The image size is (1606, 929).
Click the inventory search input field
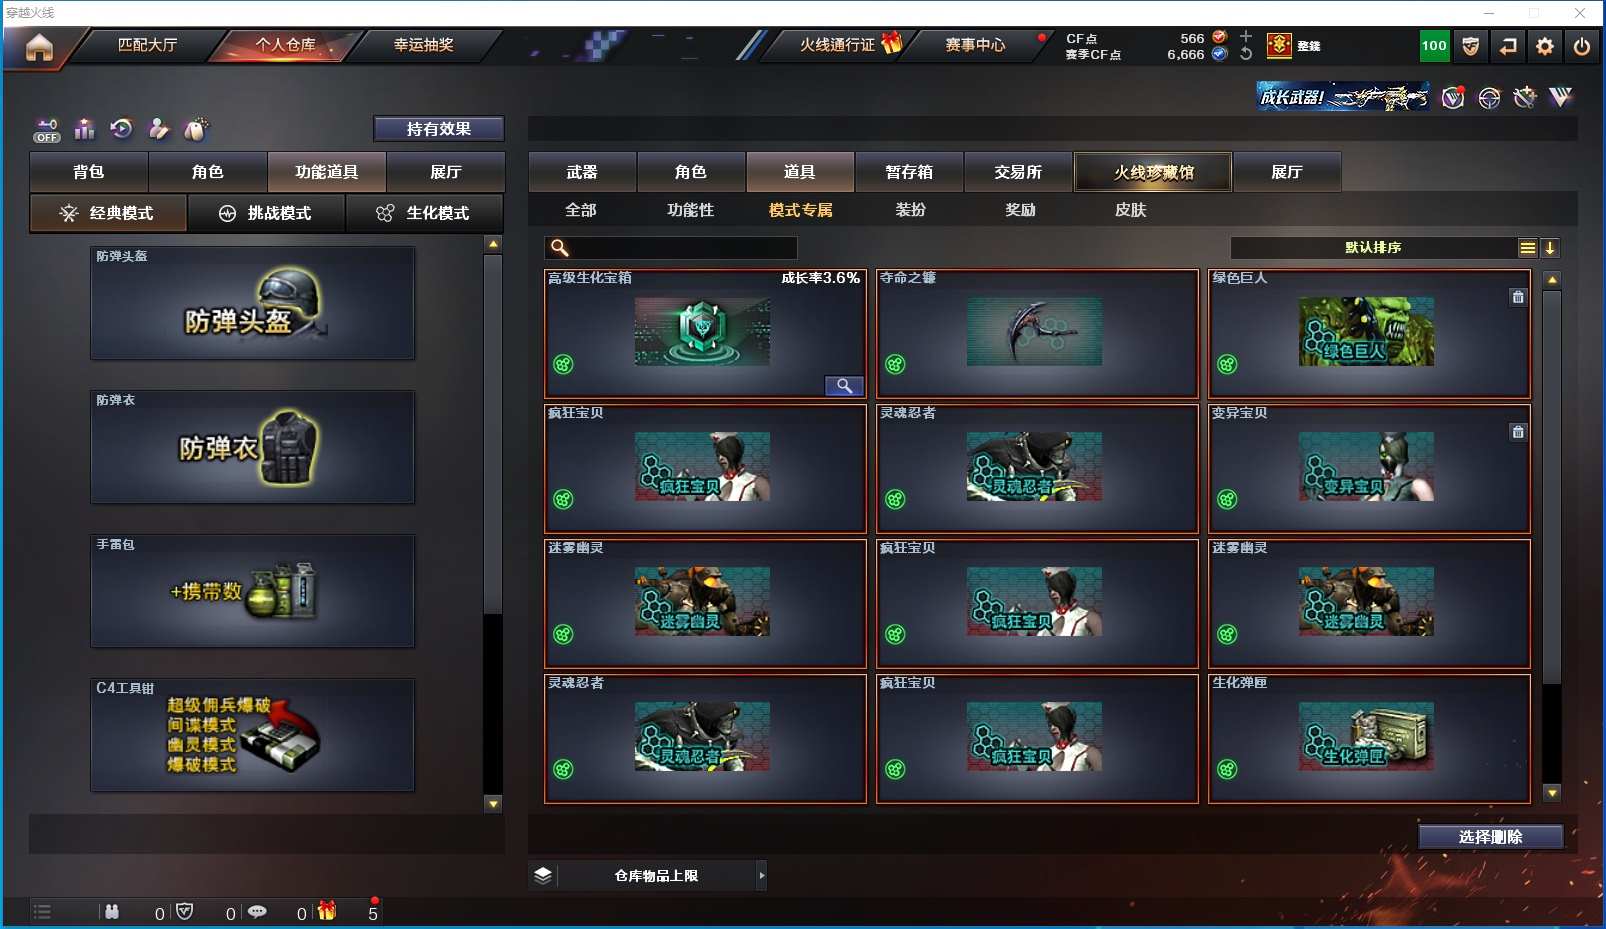click(671, 248)
